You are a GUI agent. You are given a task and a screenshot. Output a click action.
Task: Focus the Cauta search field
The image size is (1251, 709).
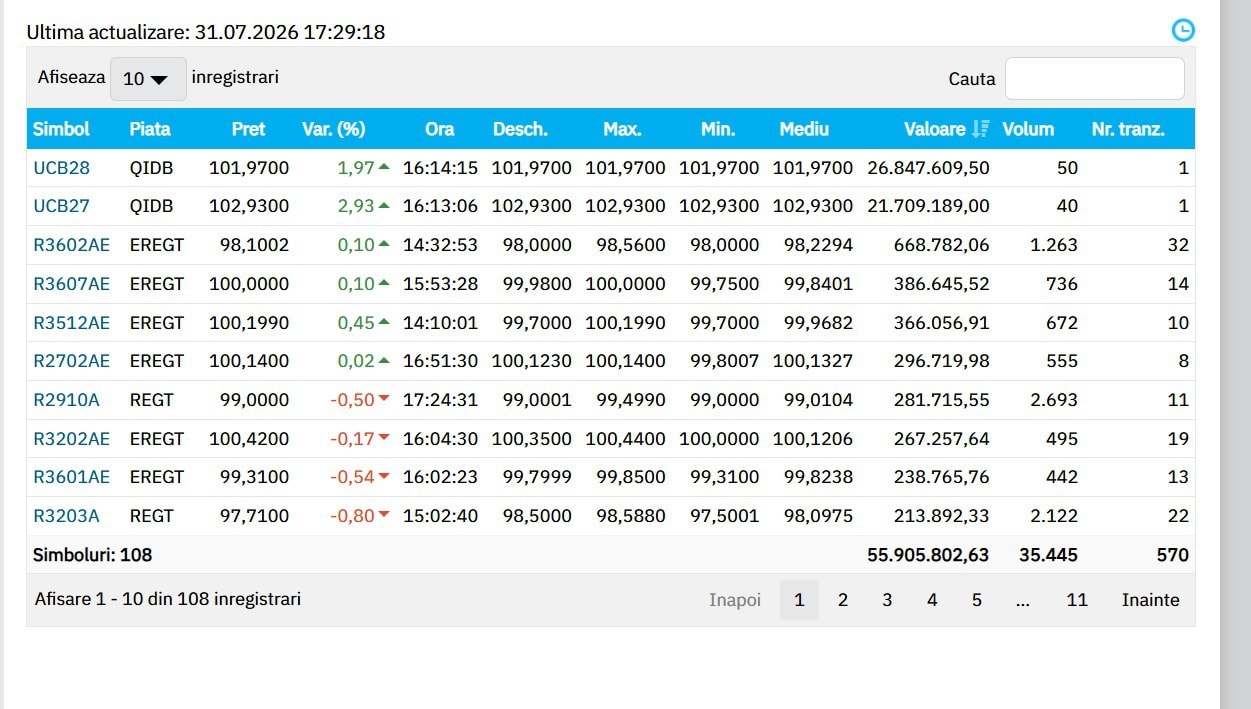tap(1094, 79)
